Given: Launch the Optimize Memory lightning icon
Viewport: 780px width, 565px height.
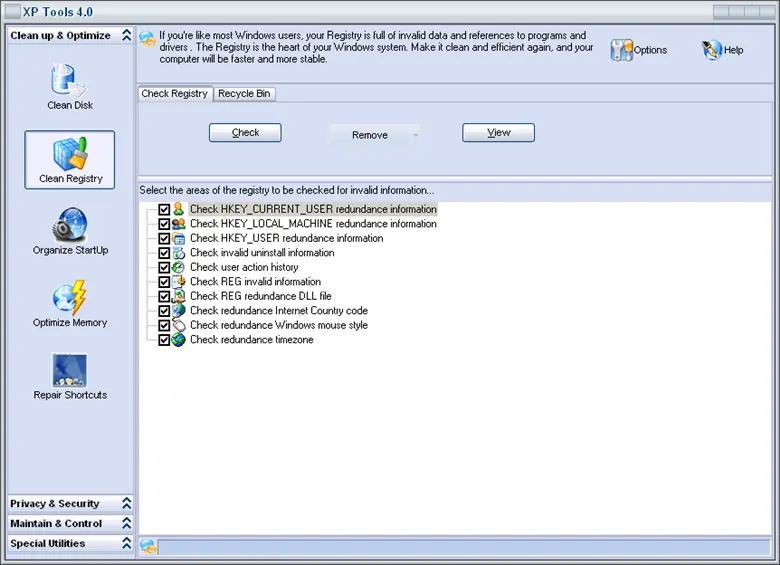Looking at the screenshot, I should click(x=70, y=297).
